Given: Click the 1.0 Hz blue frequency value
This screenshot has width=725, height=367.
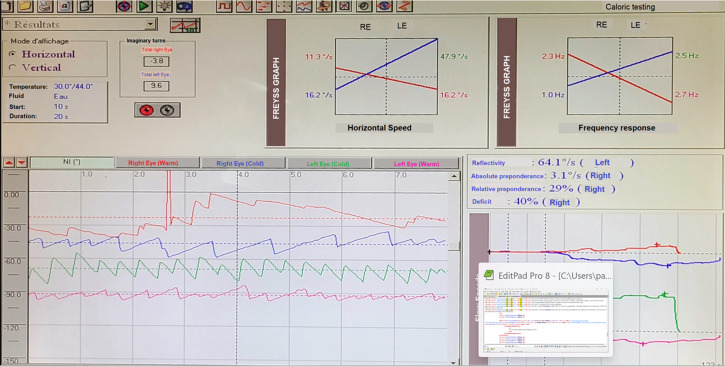Looking at the screenshot, I should click(553, 95).
